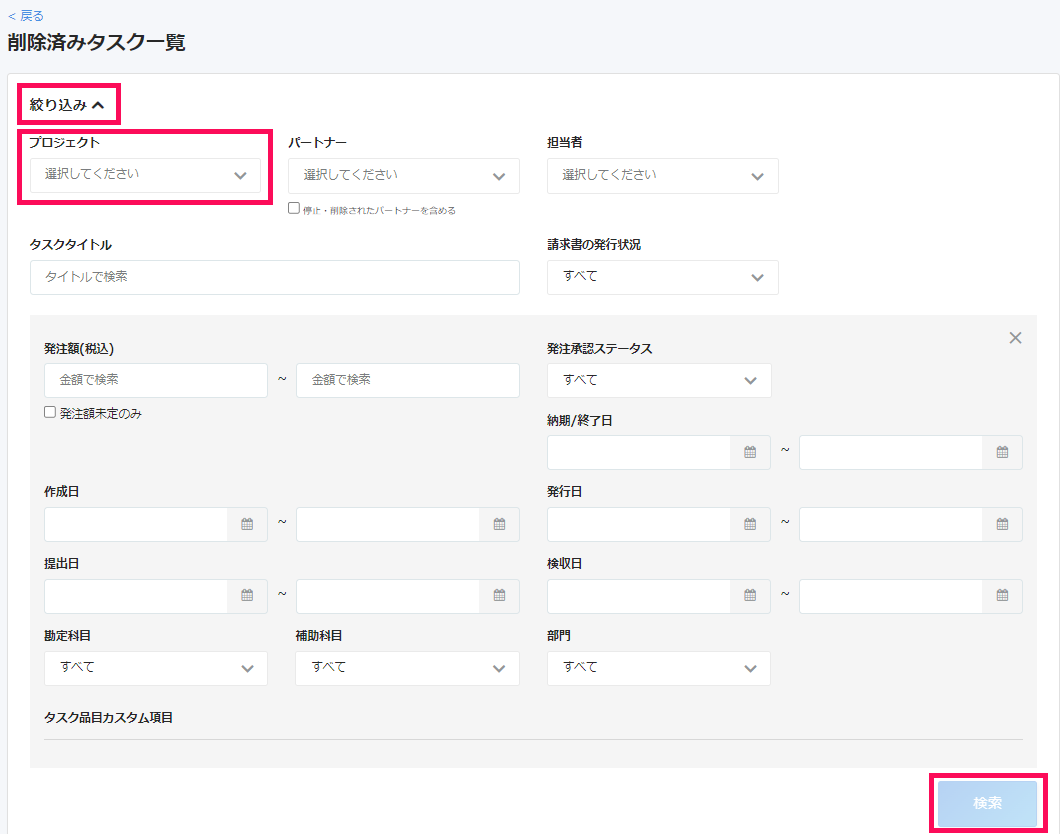This screenshot has width=1060, height=834.
Task: Enable 発注額未定のみ checkbox
Action: [50, 413]
